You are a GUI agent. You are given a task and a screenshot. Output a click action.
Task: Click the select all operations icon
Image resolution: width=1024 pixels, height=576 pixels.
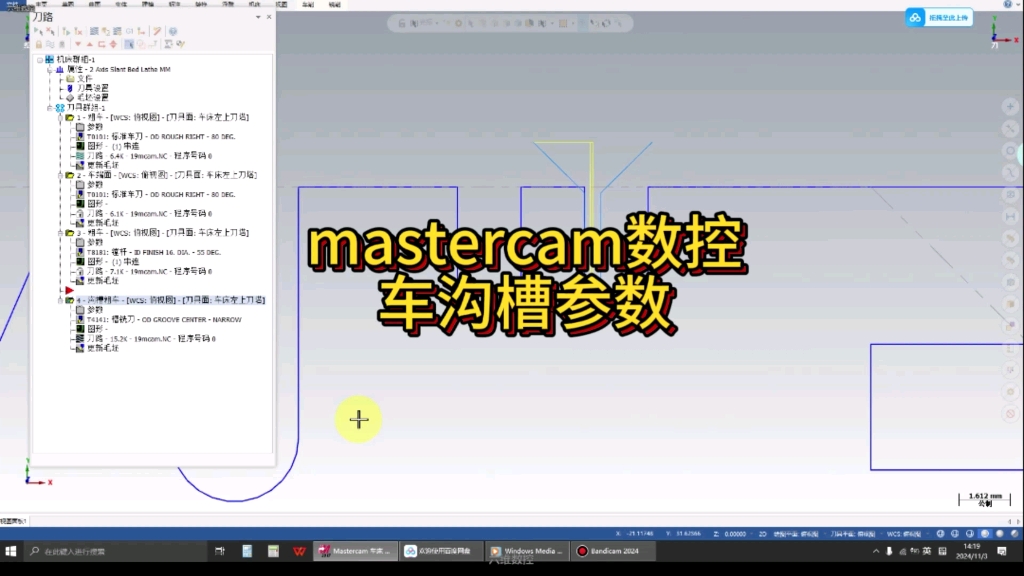point(39,31)
